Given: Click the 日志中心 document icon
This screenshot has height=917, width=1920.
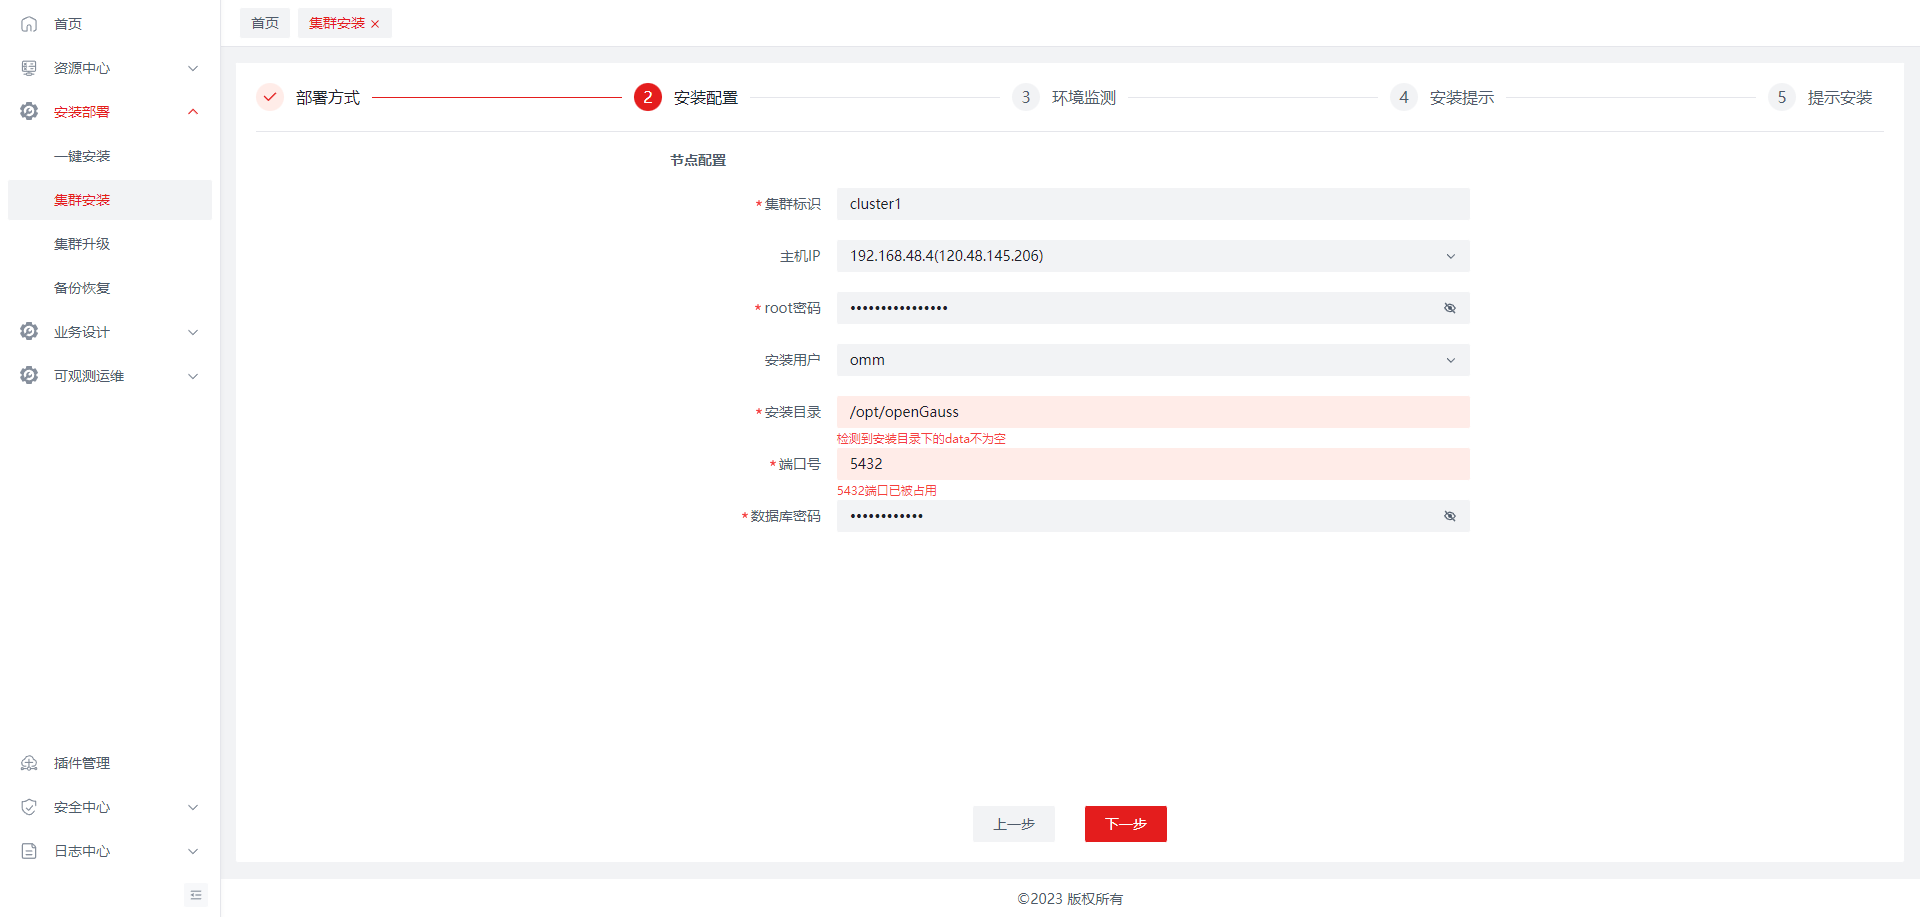Looking at the screenshot, I should pyautogui.click(x=29, y=851).
